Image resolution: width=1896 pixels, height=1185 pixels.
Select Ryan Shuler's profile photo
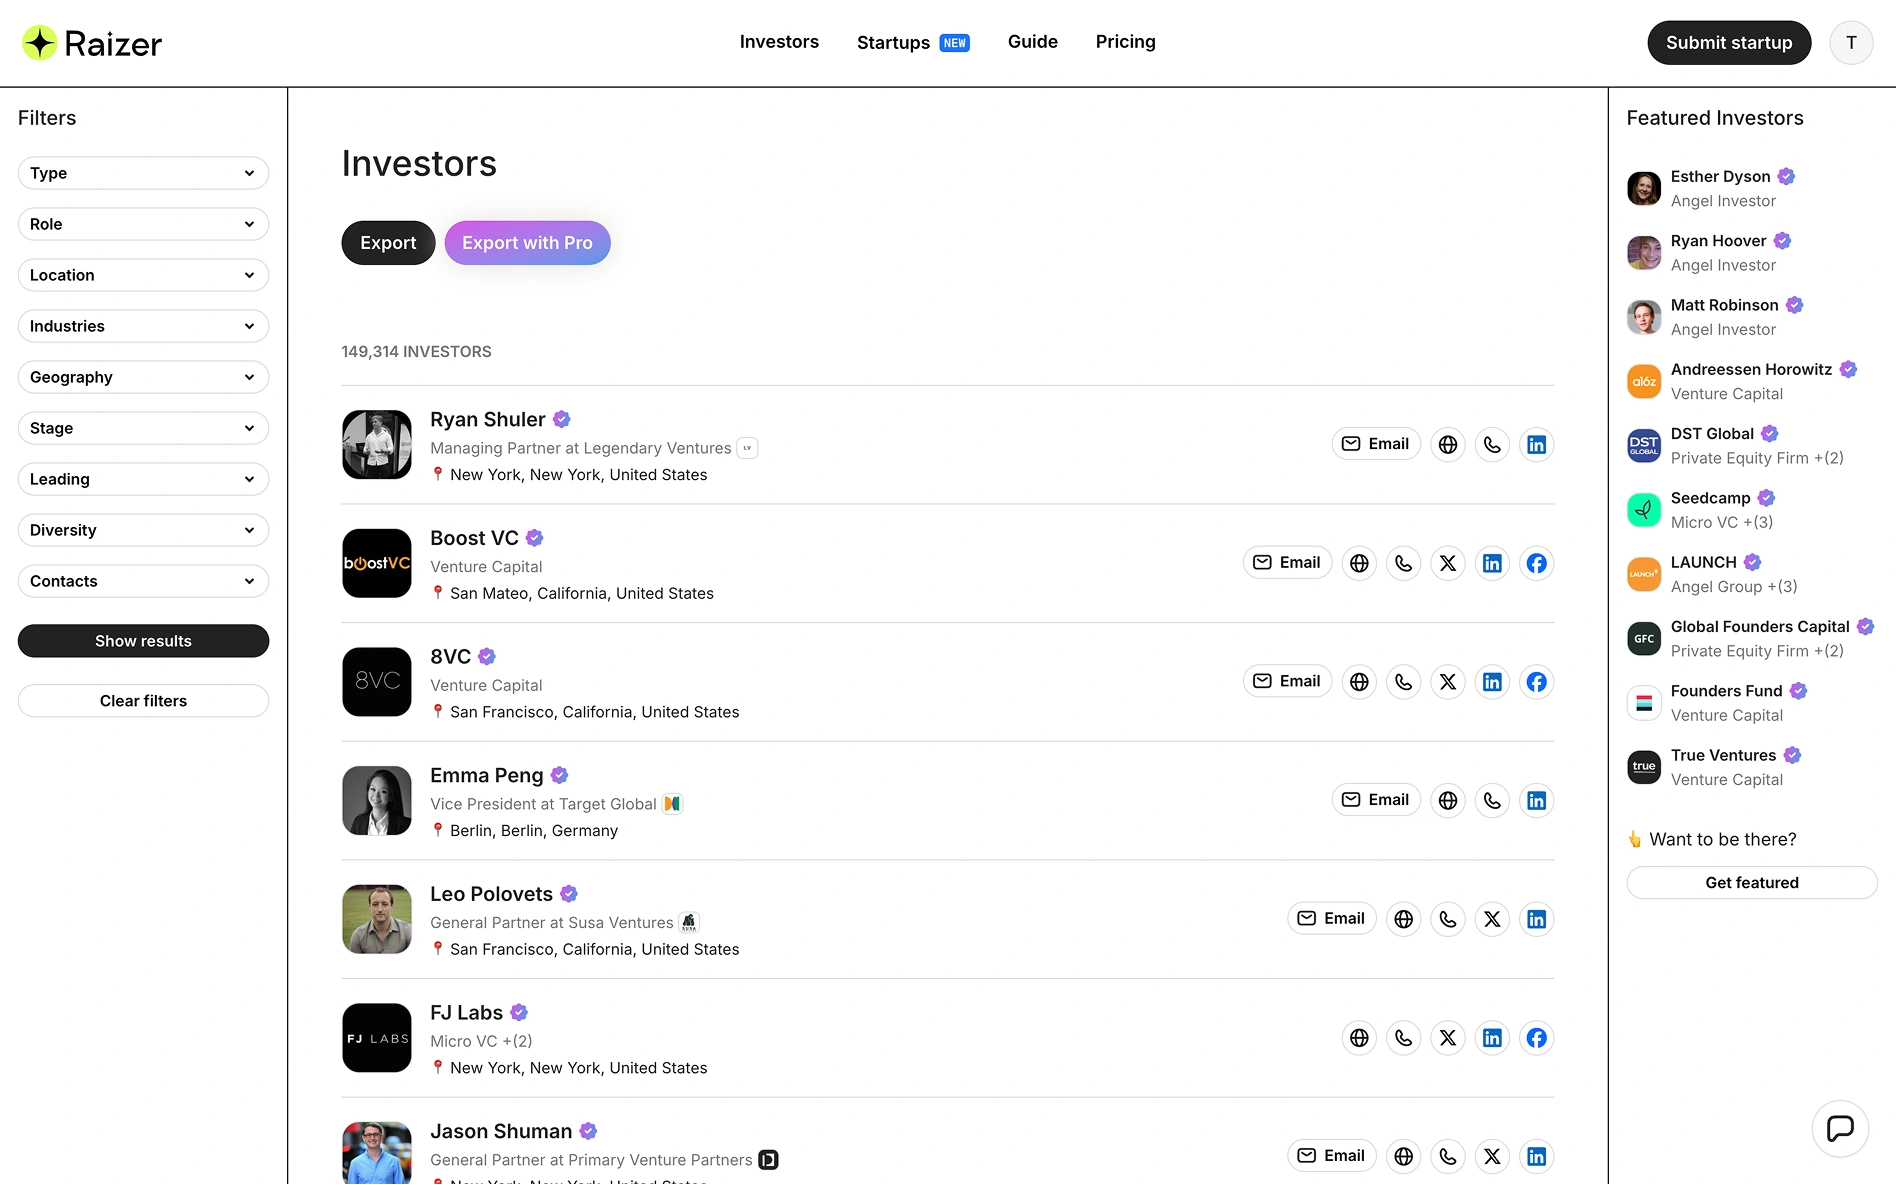click(x=377, y=445)
